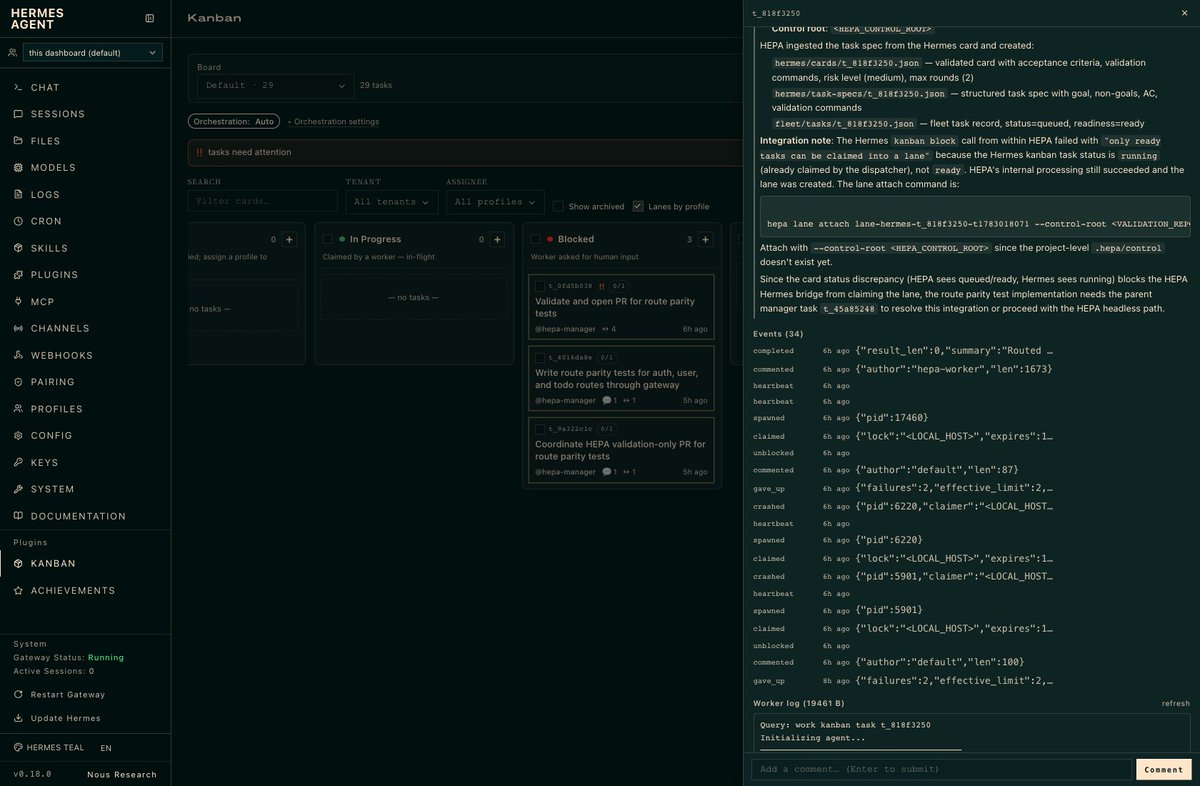
Task: Click the Webhooks icon
Action: click(x=19, y=355)
